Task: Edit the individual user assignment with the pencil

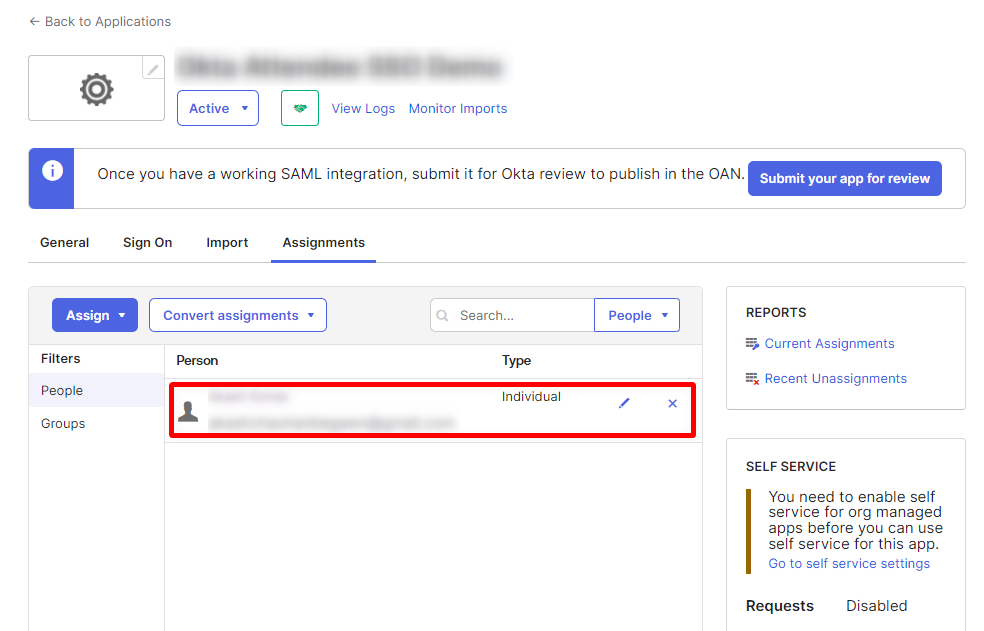Action: [624, 403]
